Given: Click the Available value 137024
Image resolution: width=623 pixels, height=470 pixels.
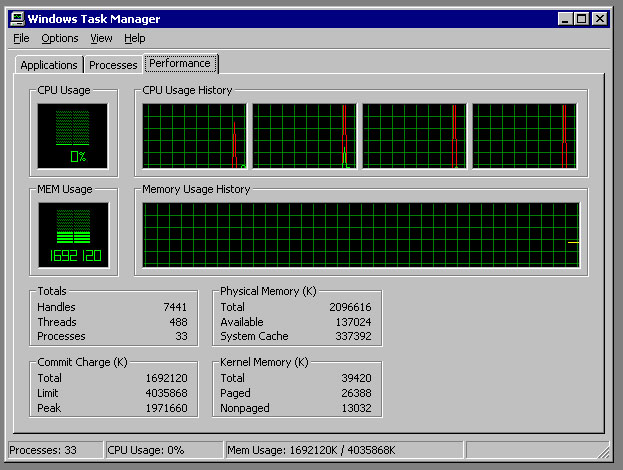Looking at the screenshot, I should [353, 322].
